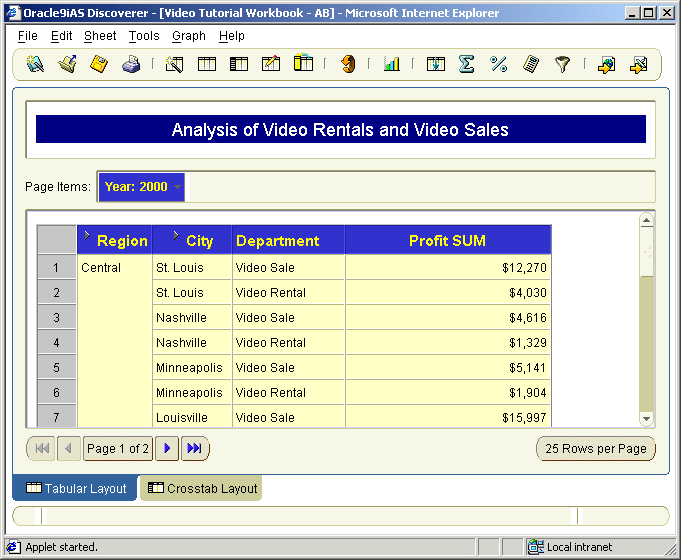
Task: Click the table scrollbar down arrow
Action: (646, 419)
